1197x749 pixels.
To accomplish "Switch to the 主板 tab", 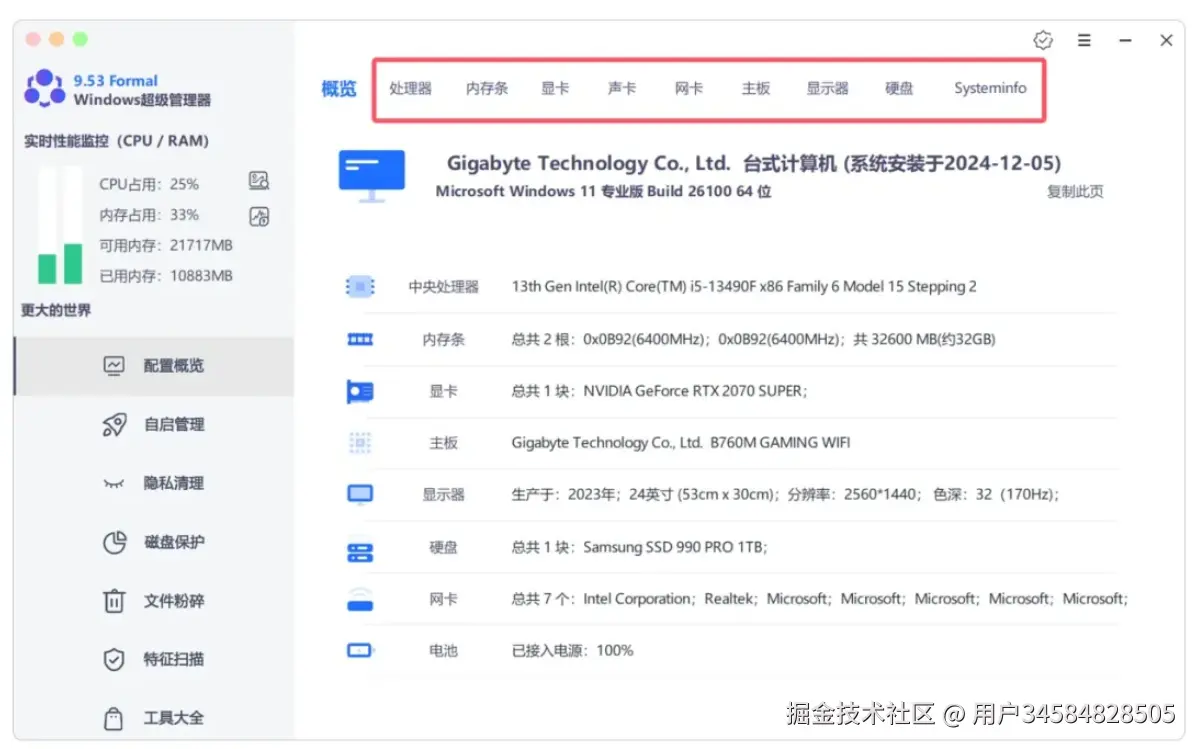I will tap(756, 89).
